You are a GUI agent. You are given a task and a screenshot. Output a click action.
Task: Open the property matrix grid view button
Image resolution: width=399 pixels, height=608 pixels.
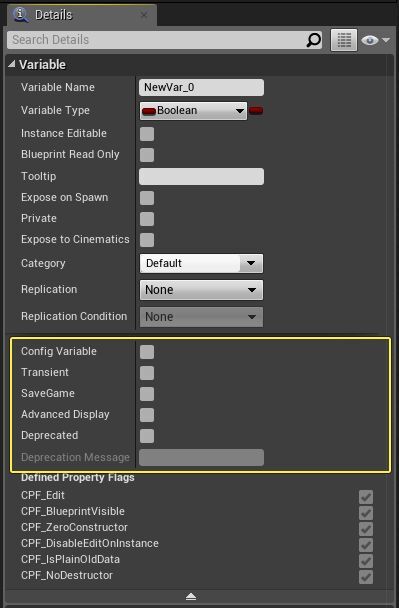344,40
